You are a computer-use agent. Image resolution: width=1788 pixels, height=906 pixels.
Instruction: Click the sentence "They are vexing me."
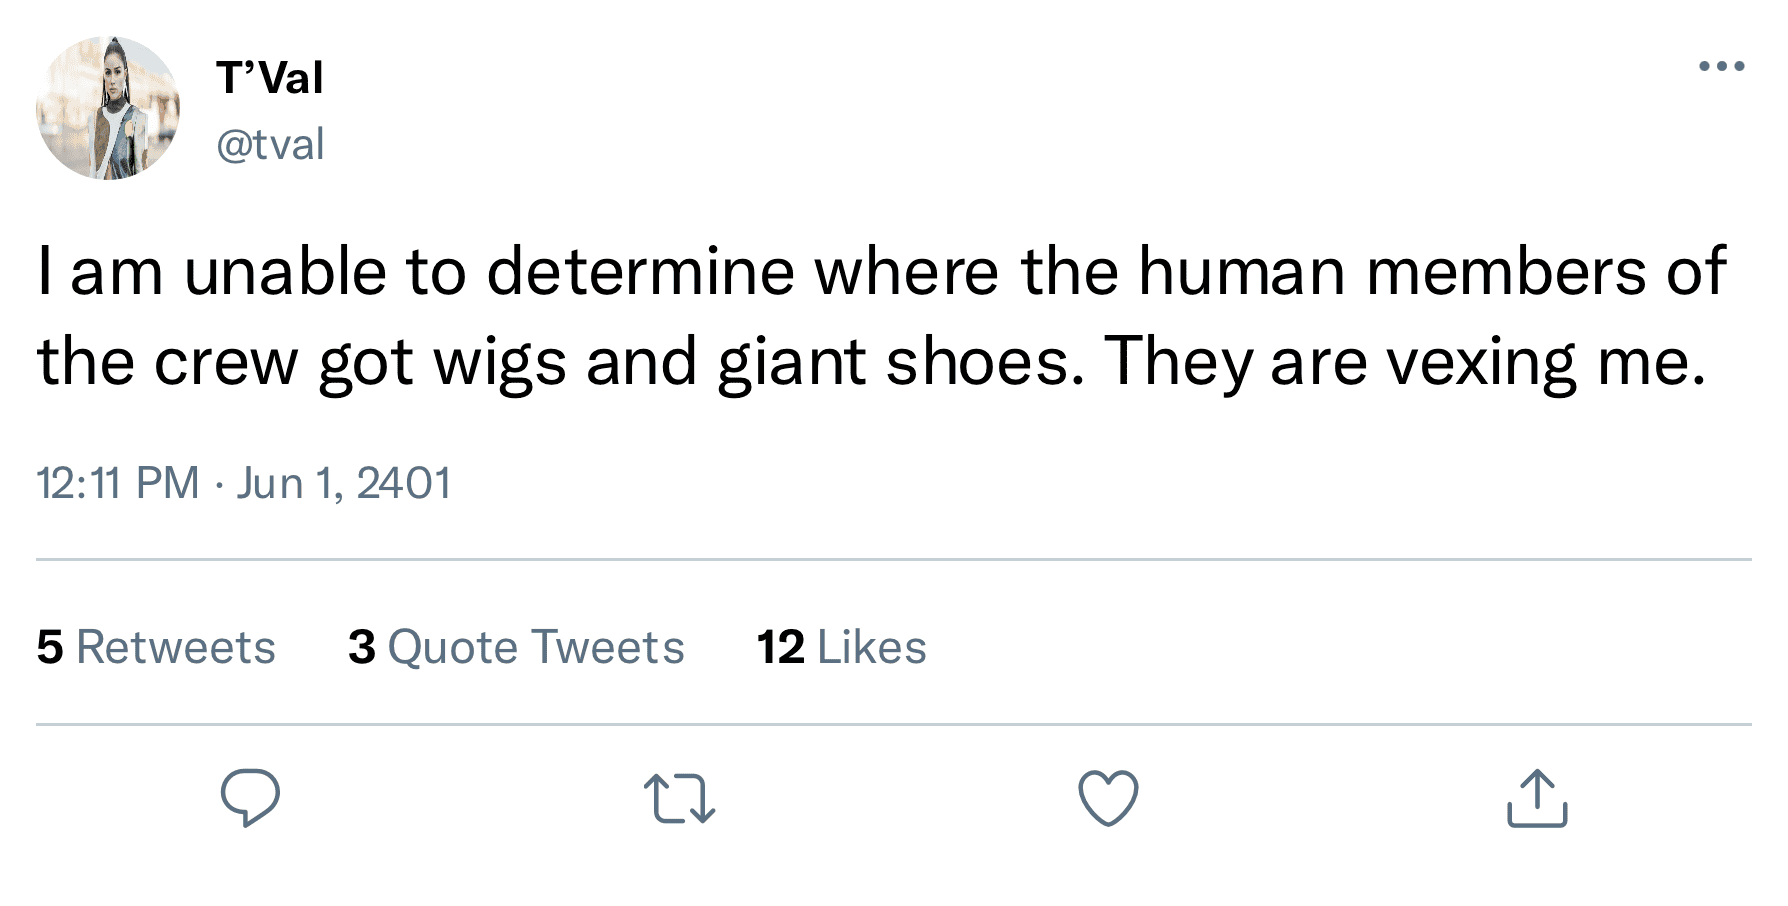pyautogui.click(x=1405, y=362)
